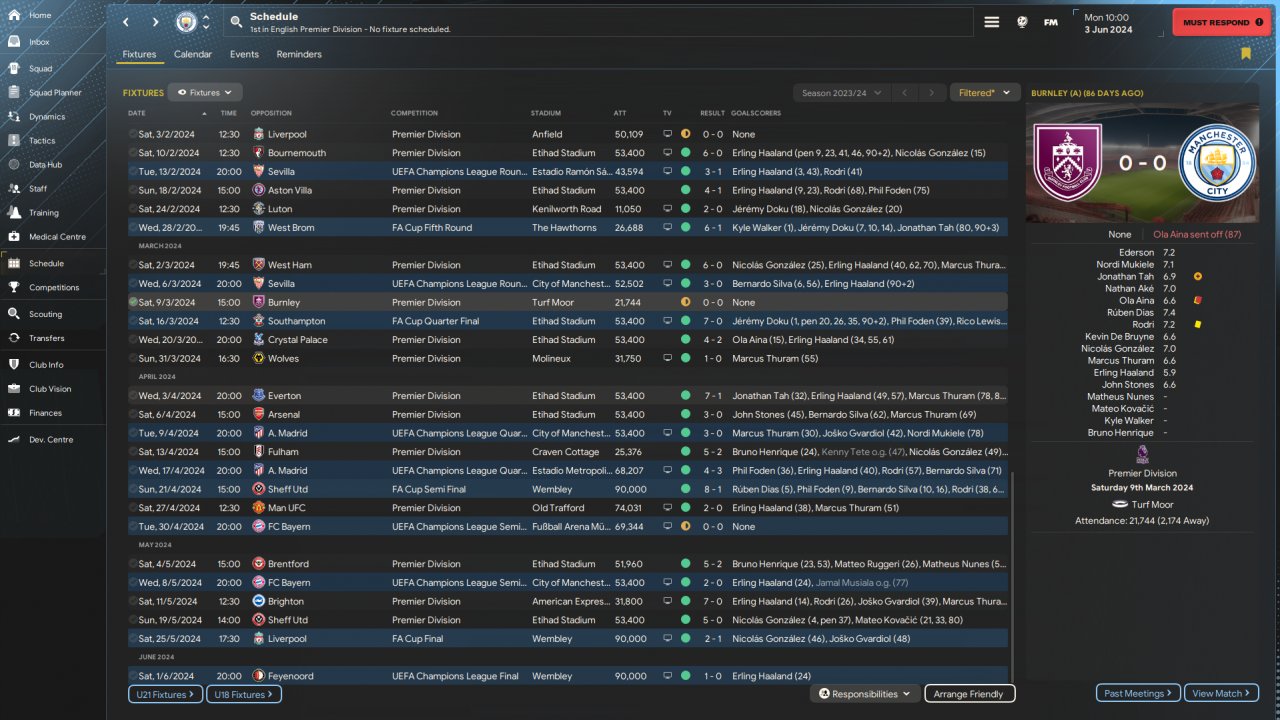Select the row circle for Aston Villa fixture
The width and height of the screenshot is (1280, 720).
(133, 190)
